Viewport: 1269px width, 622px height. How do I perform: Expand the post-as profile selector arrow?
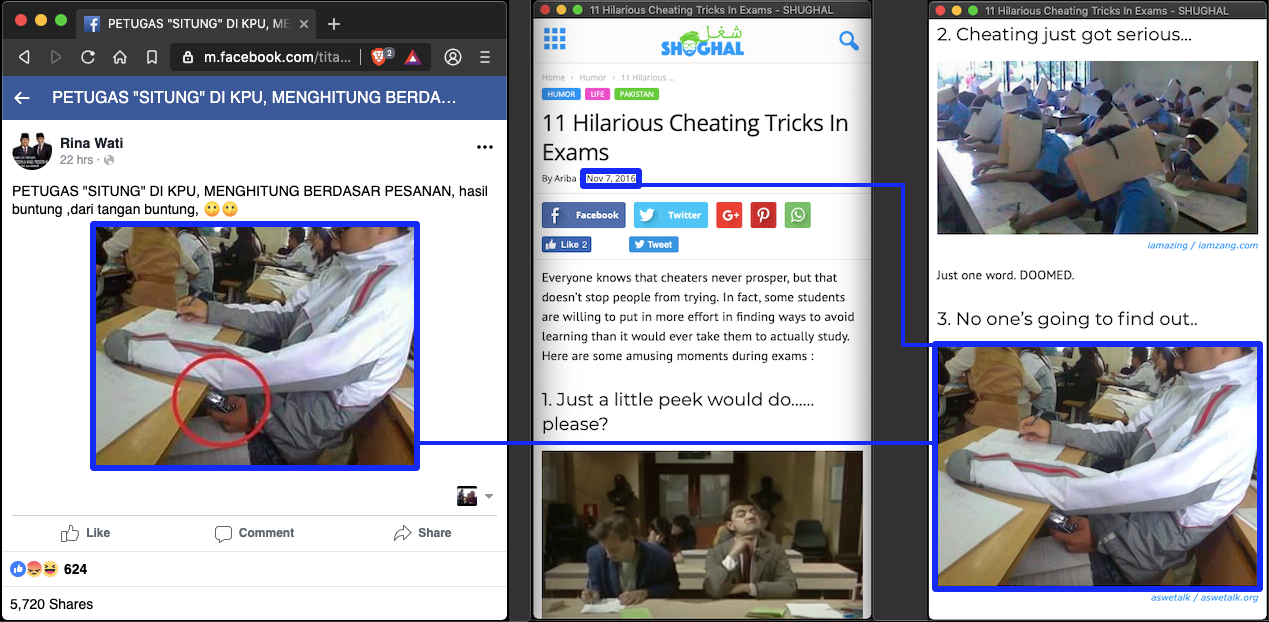point(489,496)
